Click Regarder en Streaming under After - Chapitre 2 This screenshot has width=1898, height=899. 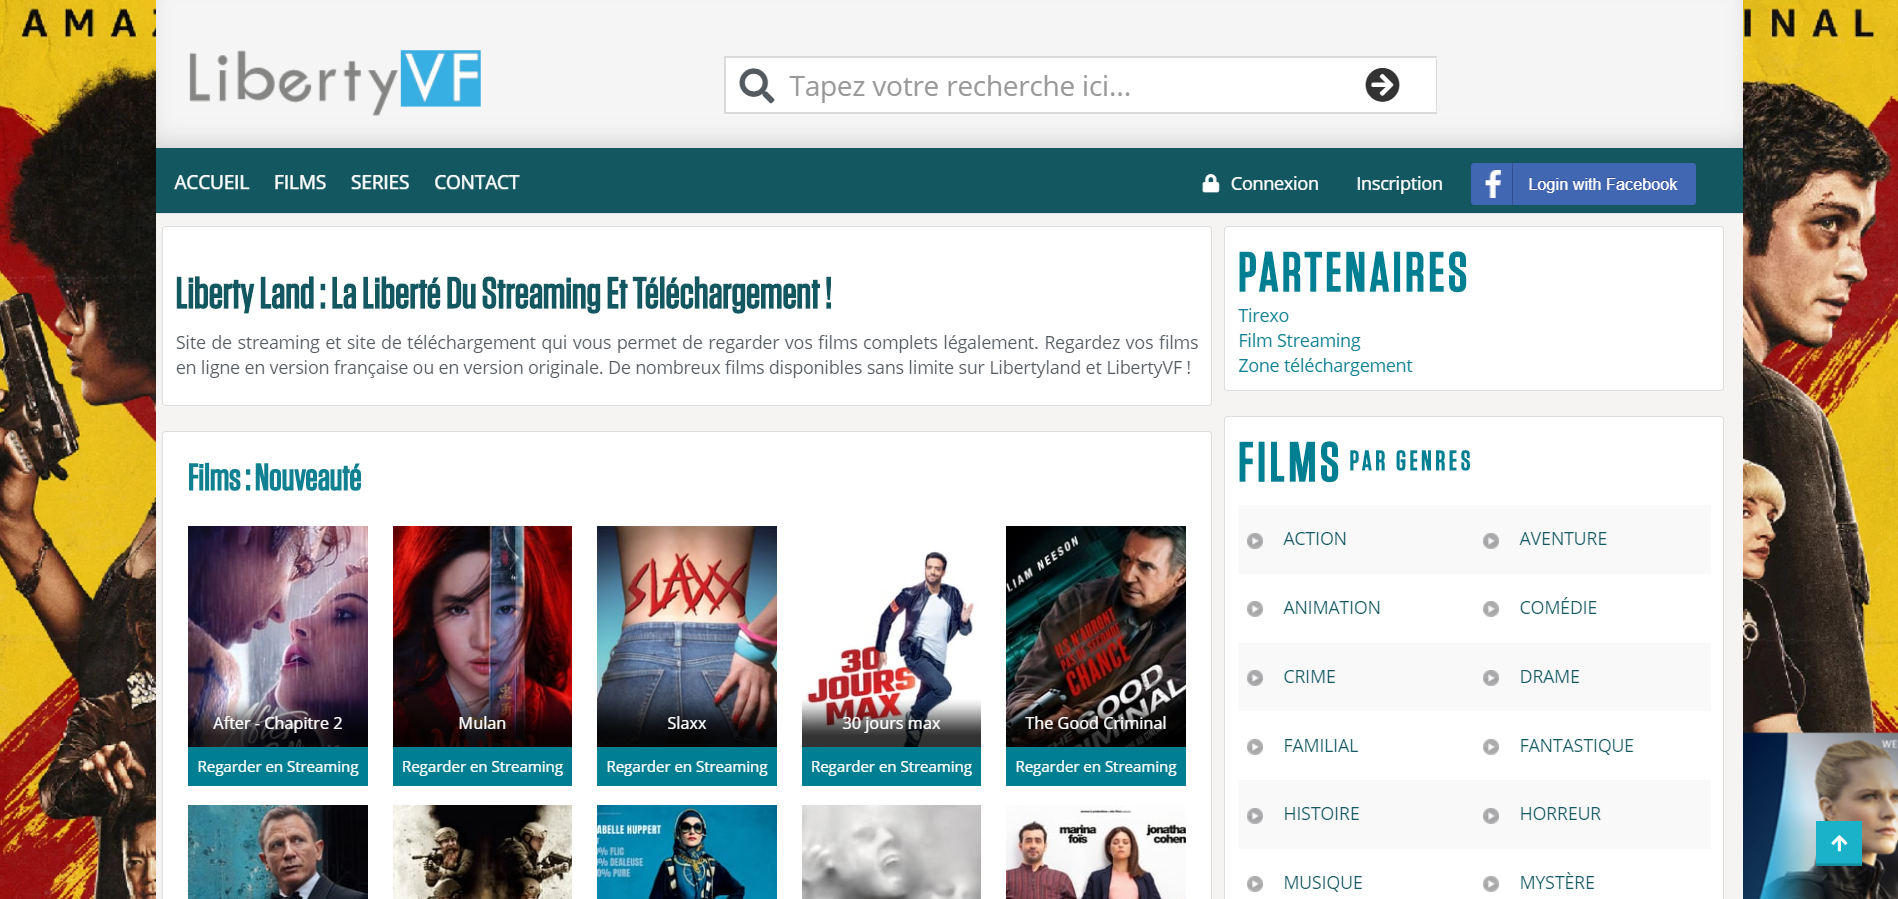click(278, 767)
